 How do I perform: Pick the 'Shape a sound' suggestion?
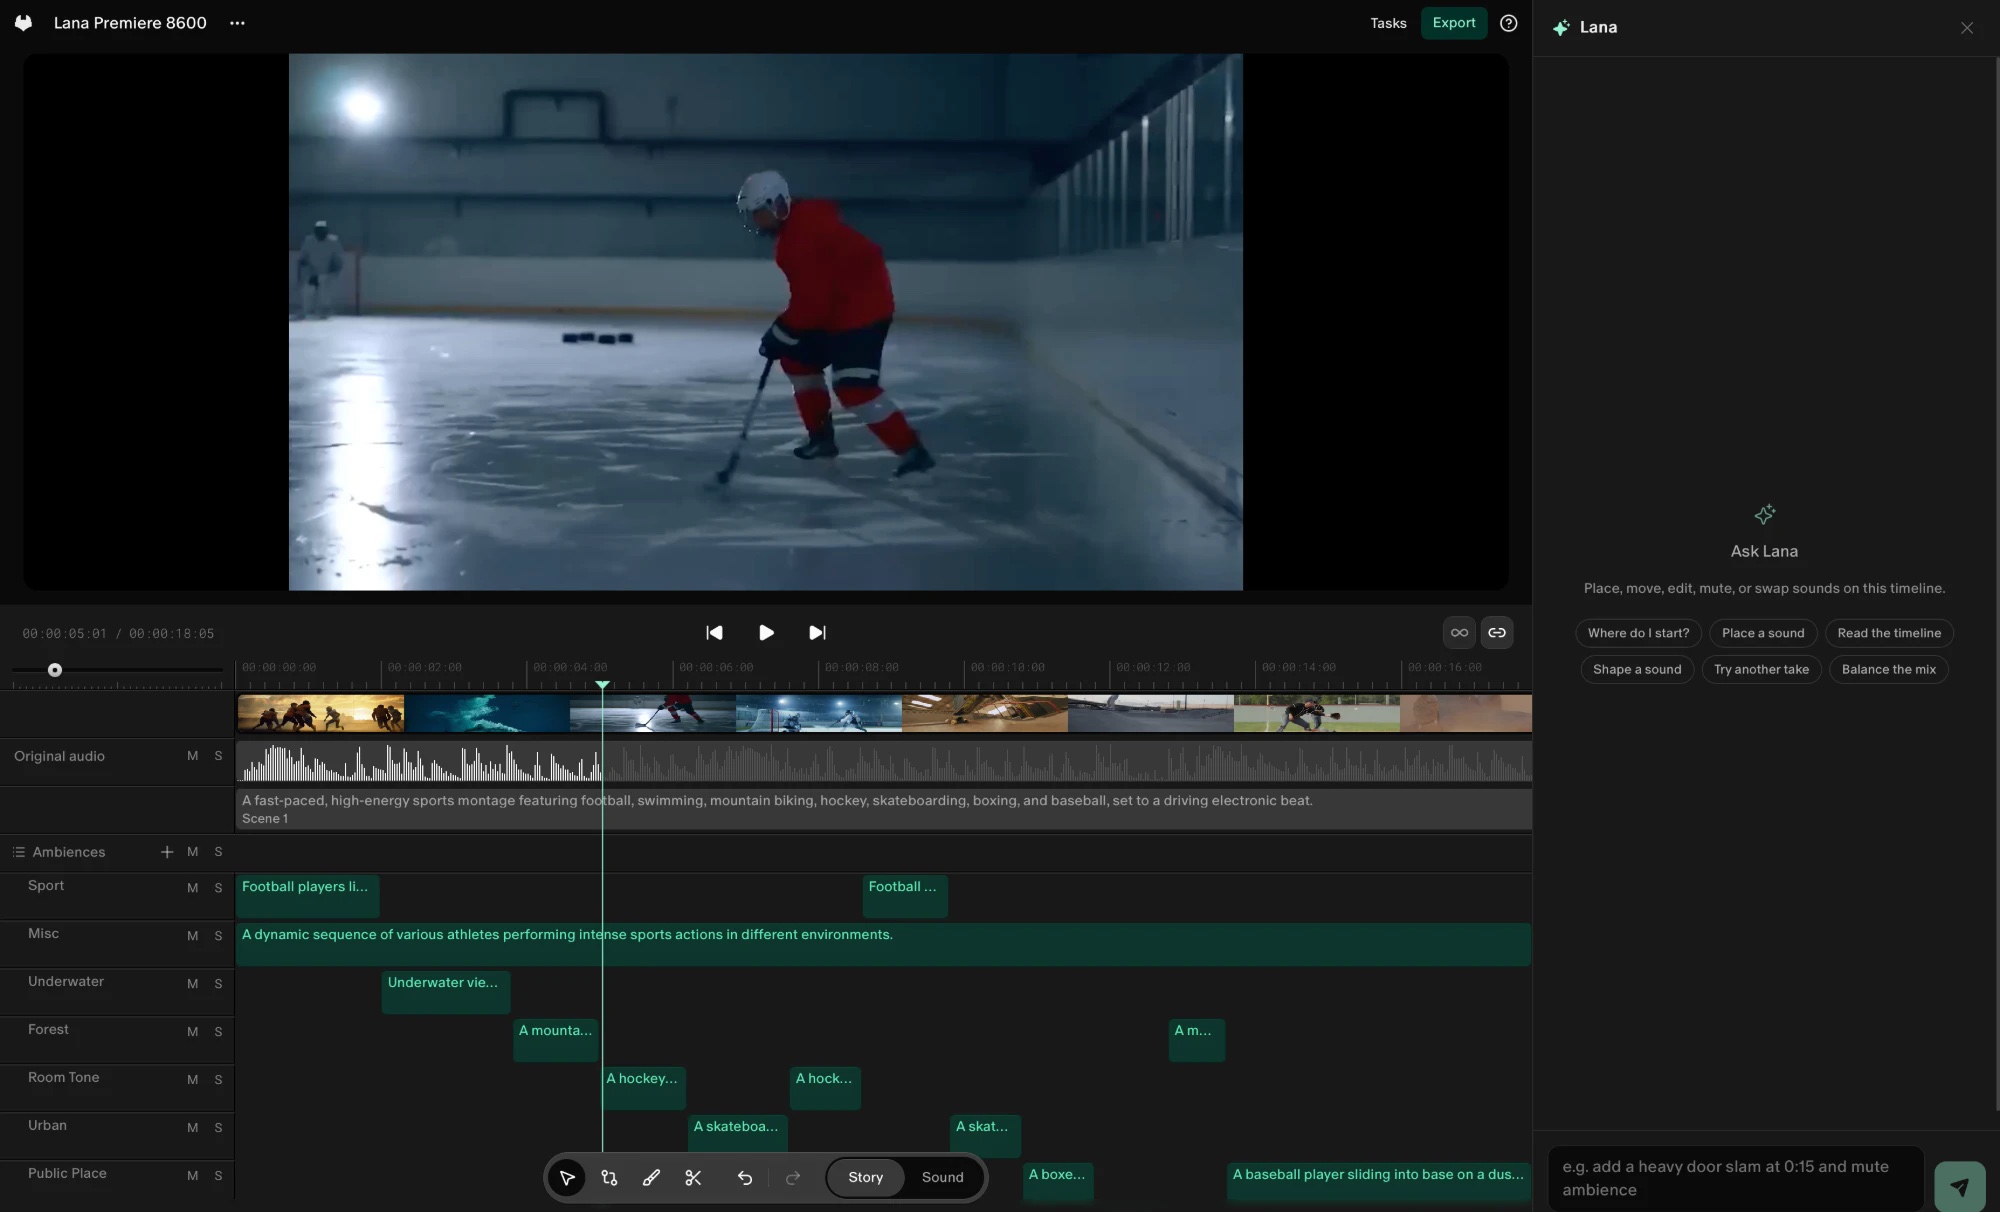pos(1637,670)
